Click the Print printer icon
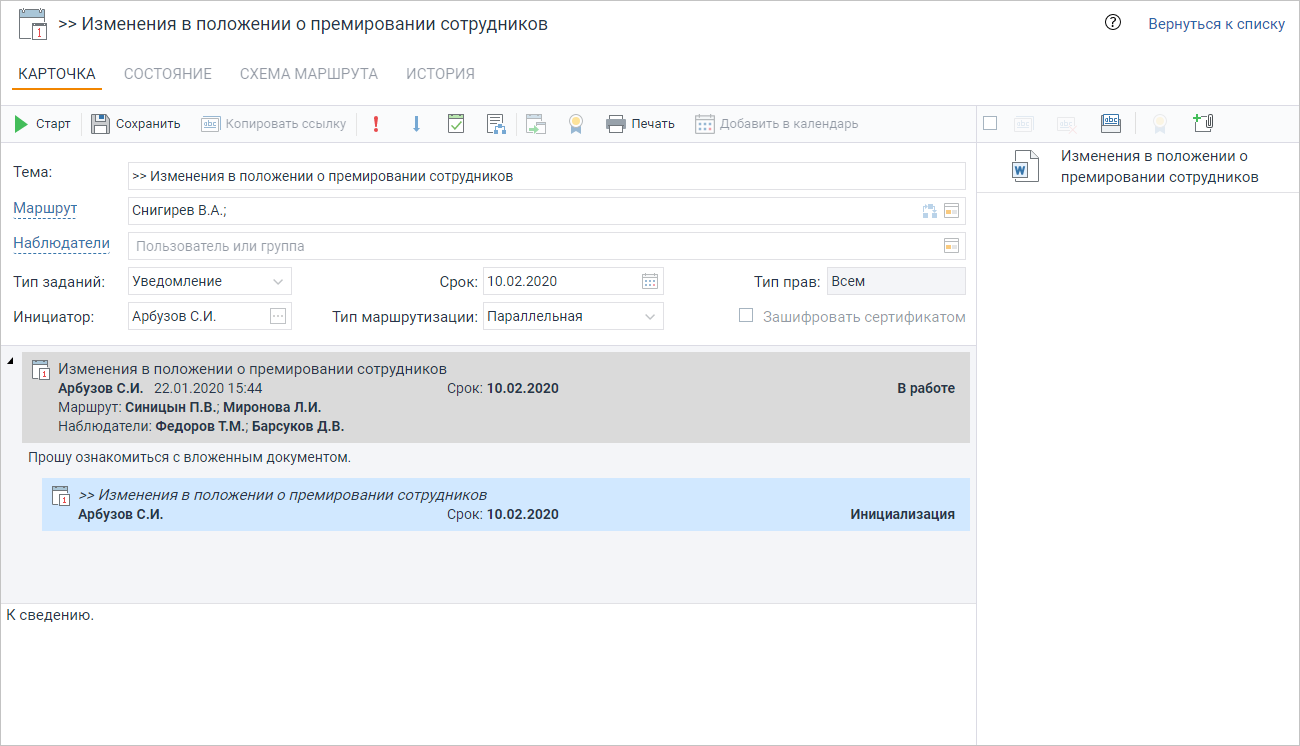 616,124
